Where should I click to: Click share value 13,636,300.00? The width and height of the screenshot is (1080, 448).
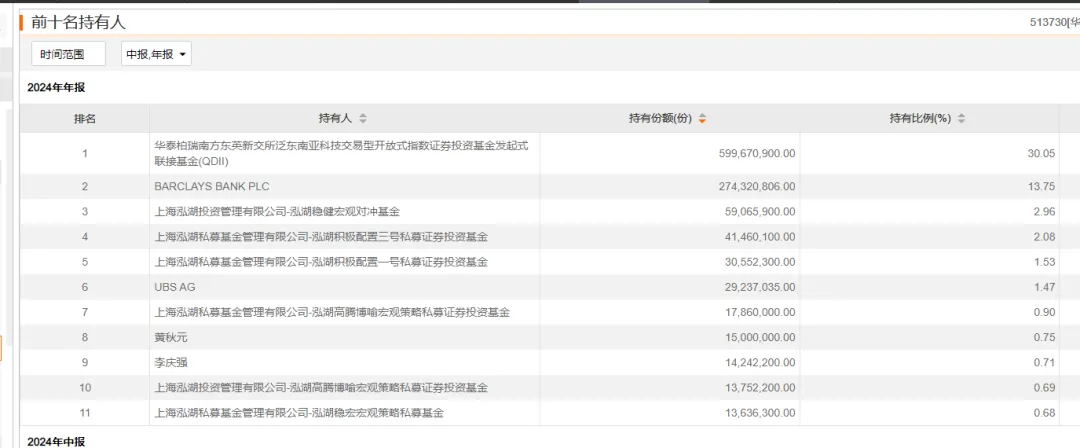click(x=759, y=413)
